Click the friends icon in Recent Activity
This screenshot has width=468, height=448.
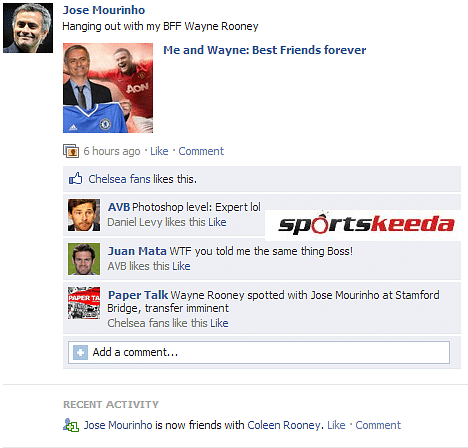point(71,425)
